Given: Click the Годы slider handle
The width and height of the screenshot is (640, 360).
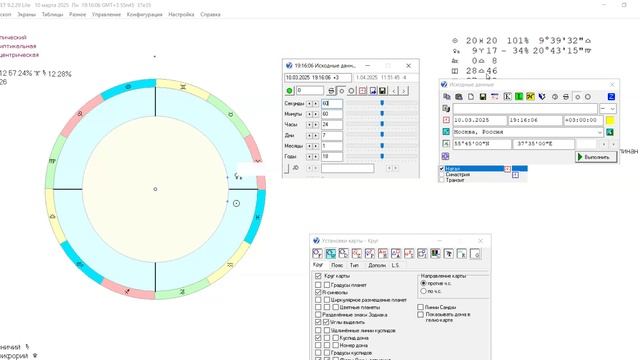Looking at the screenshot, I should pos(382,156).
